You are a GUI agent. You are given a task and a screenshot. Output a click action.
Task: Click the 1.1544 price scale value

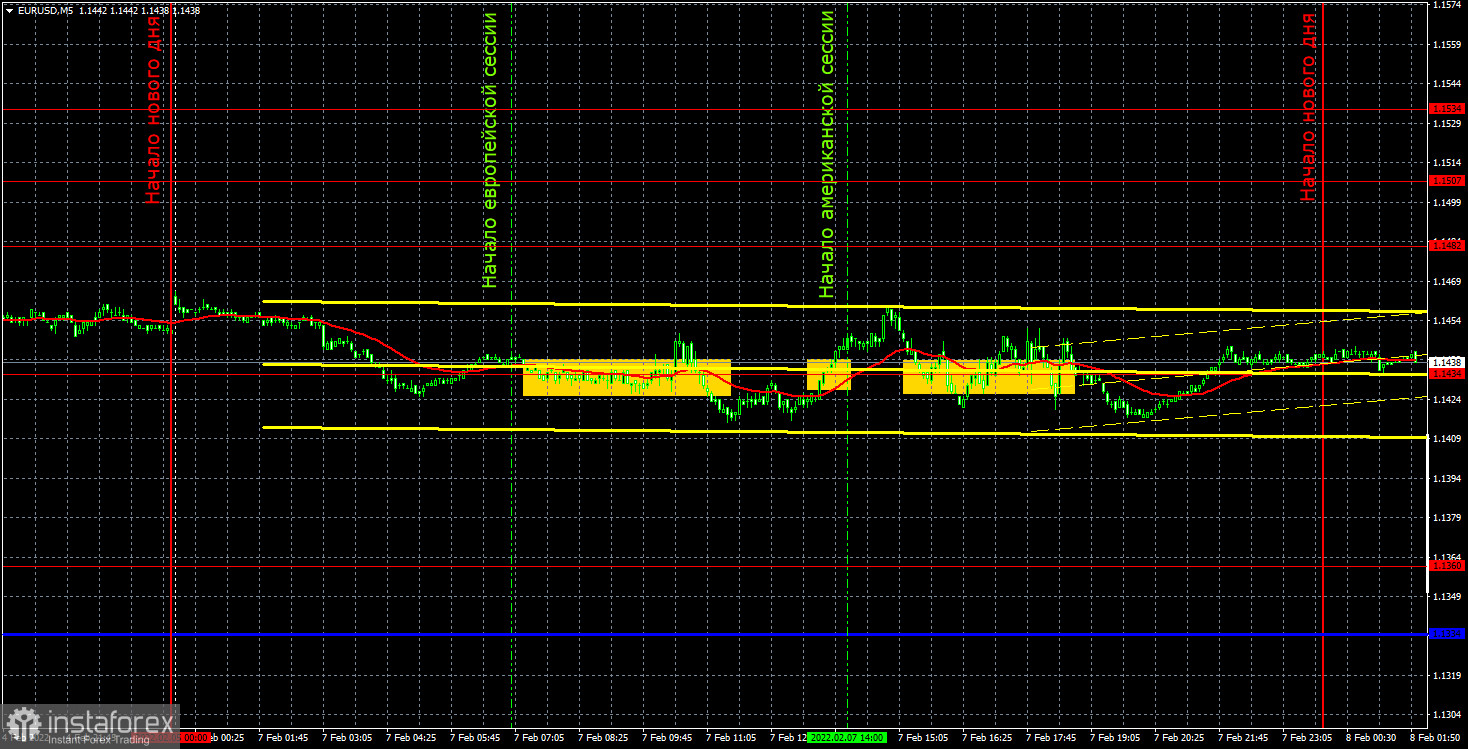(x=1447, y=84)
